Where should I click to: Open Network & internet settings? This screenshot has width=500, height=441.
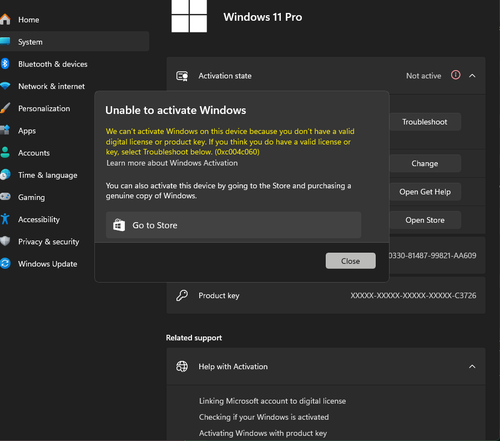pos(51,86)
